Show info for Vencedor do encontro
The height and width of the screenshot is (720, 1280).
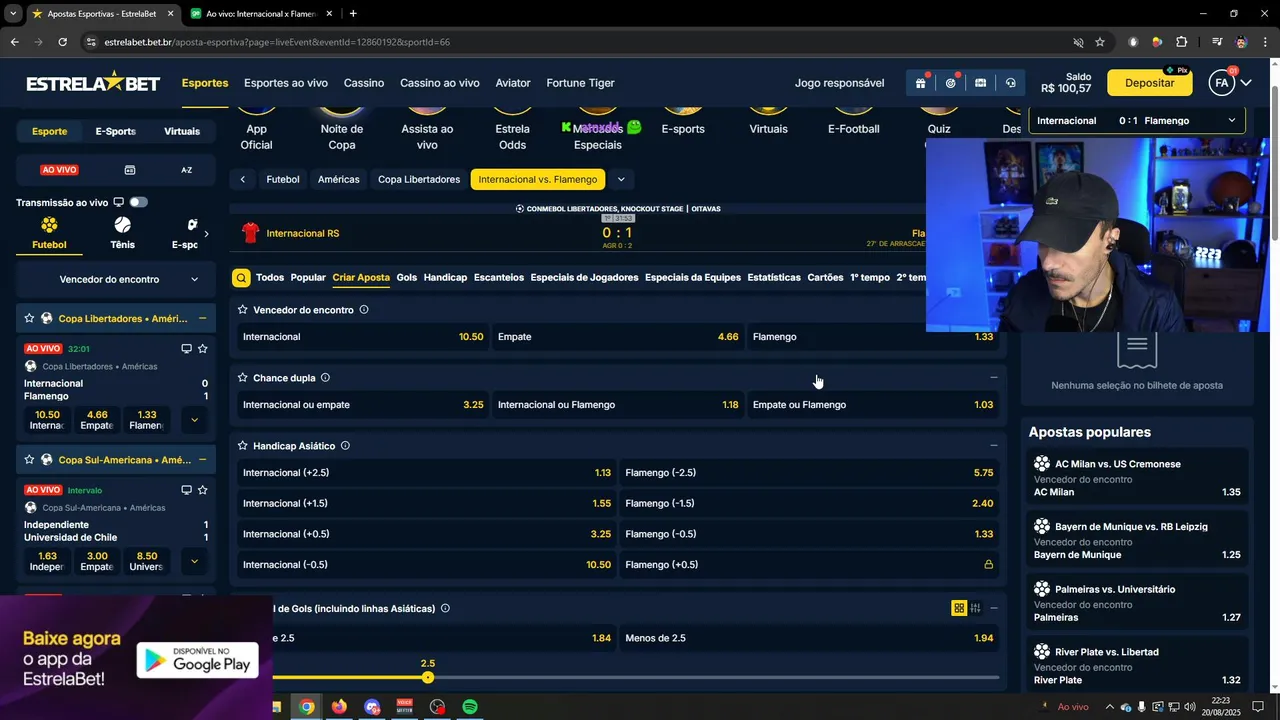pos(364,310)
